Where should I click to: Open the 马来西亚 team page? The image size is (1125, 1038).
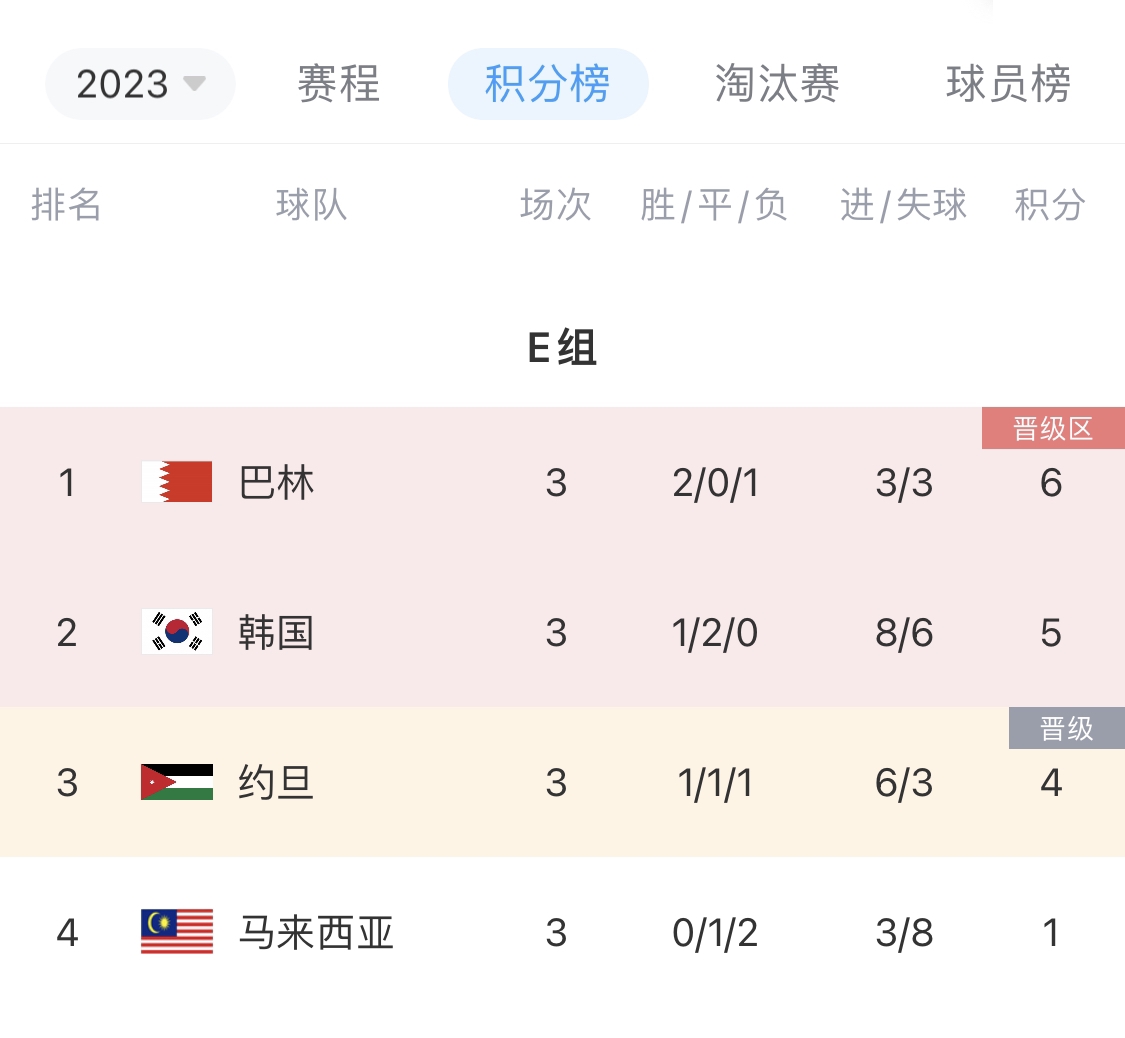click(316, 933)
